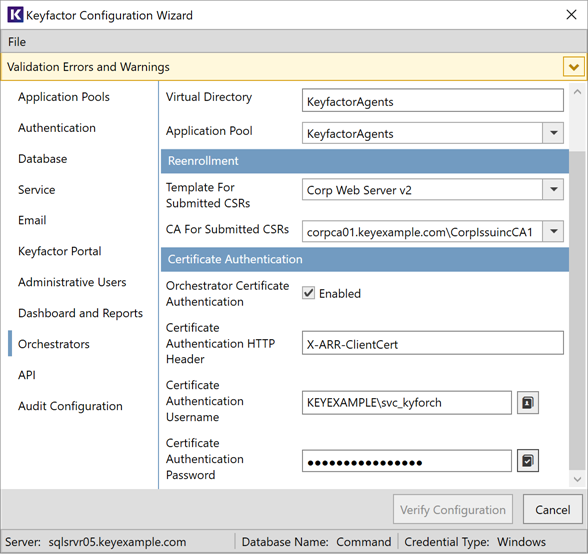The image size is (588, 554).
Task: Select Dashboard and Reports section
Action: tap(80, 313)
